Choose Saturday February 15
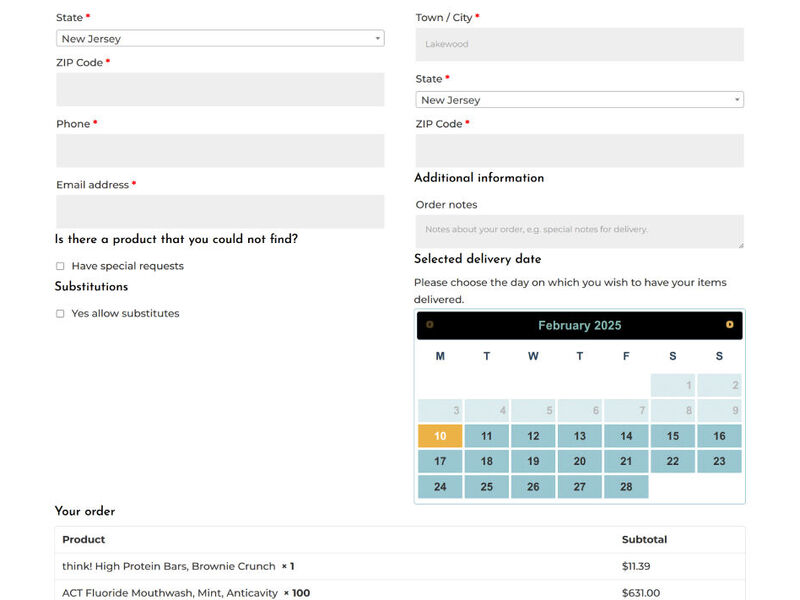The height and width of the screenshot is (600, 800). coord(673,436)
